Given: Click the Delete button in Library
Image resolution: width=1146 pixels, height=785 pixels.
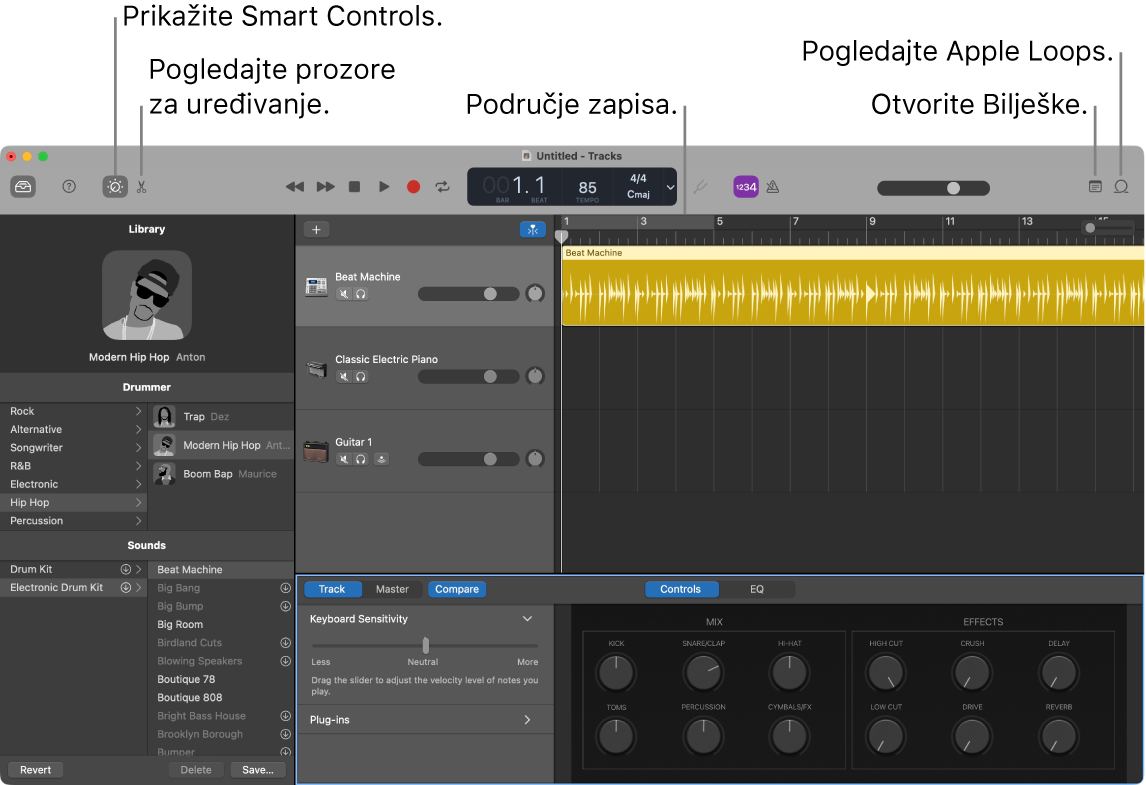Looking at the screenshot, I should [x=196, y=770].
